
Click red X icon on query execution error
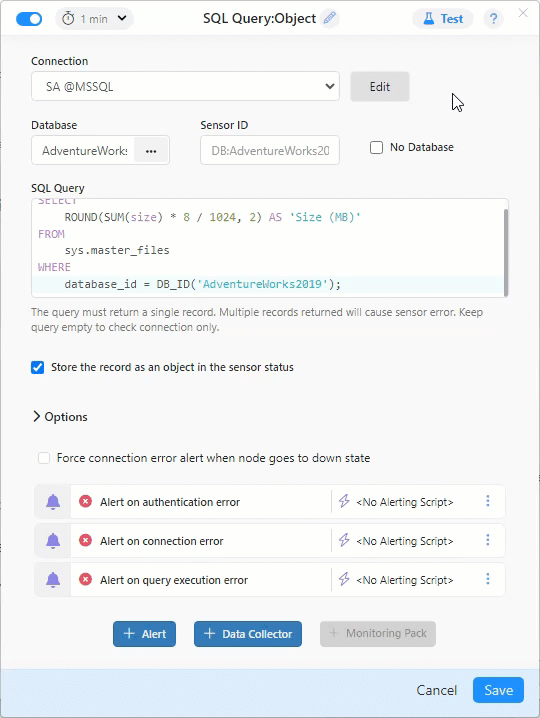[x=85, y=579]
